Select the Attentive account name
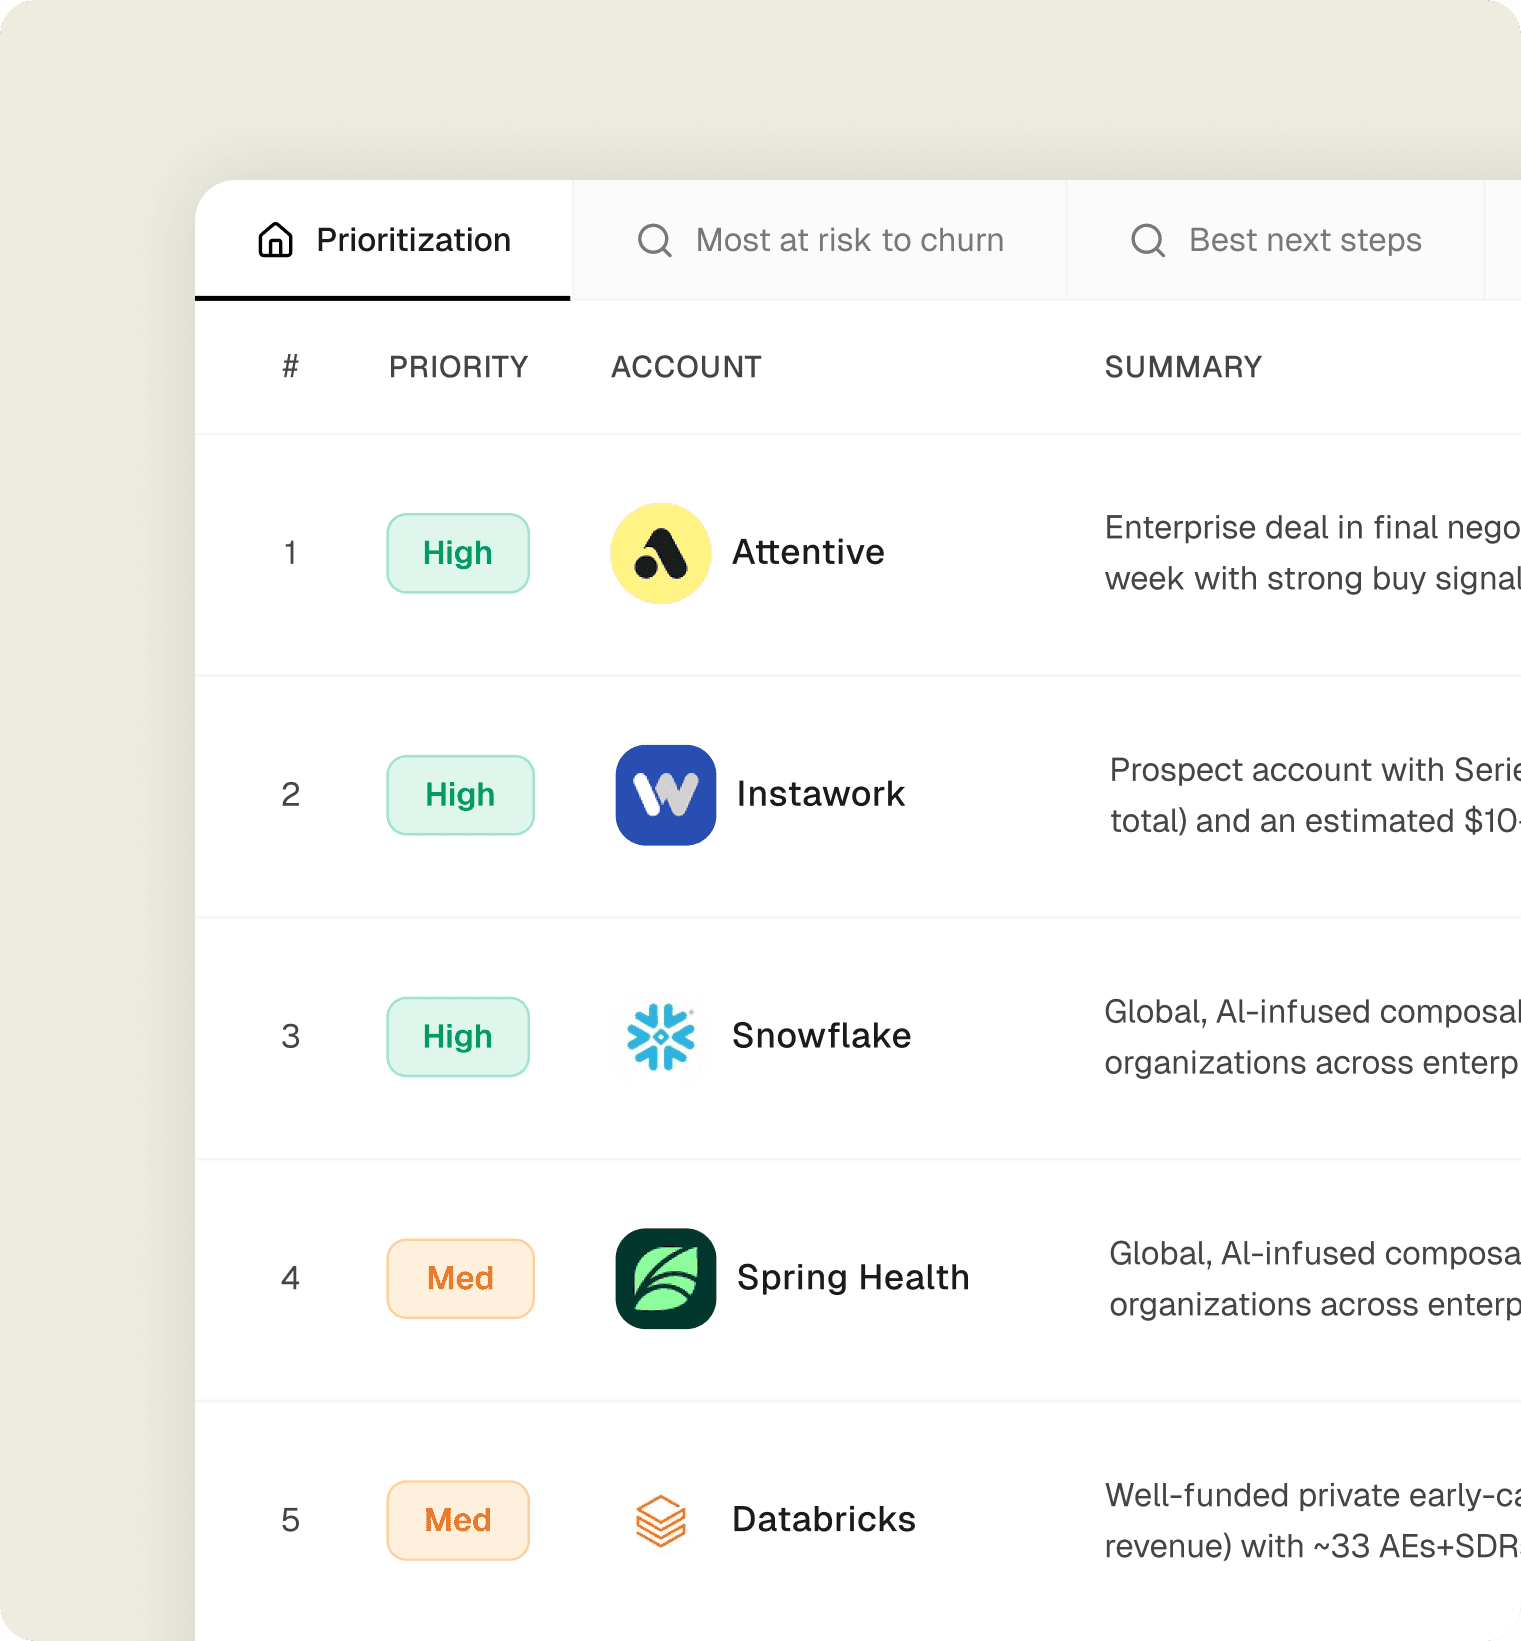 808,552
